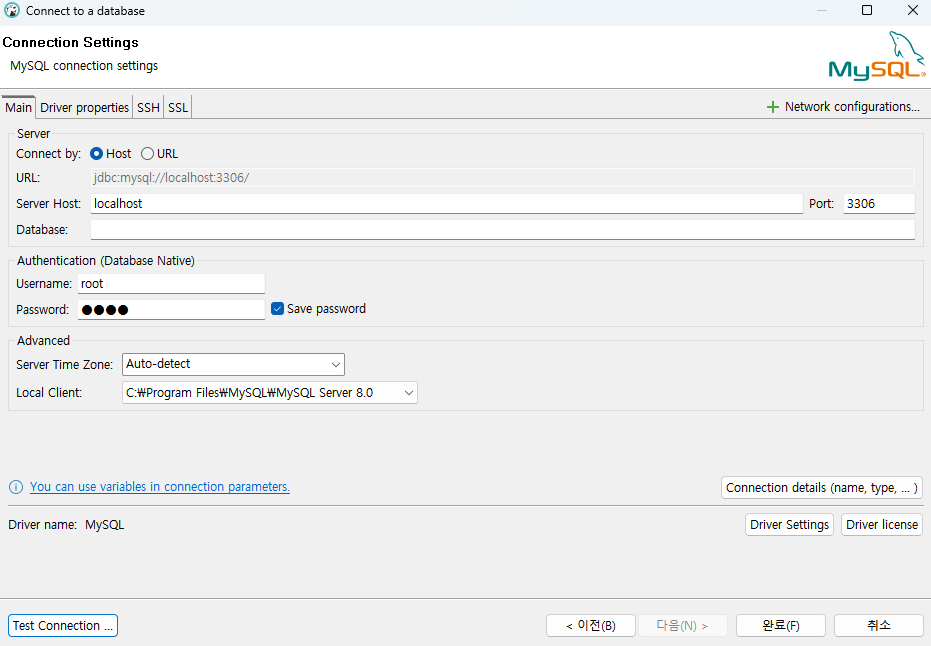Click the 이전(B) back button
This screenshot has width=931, height=646.
coord(591,625)
